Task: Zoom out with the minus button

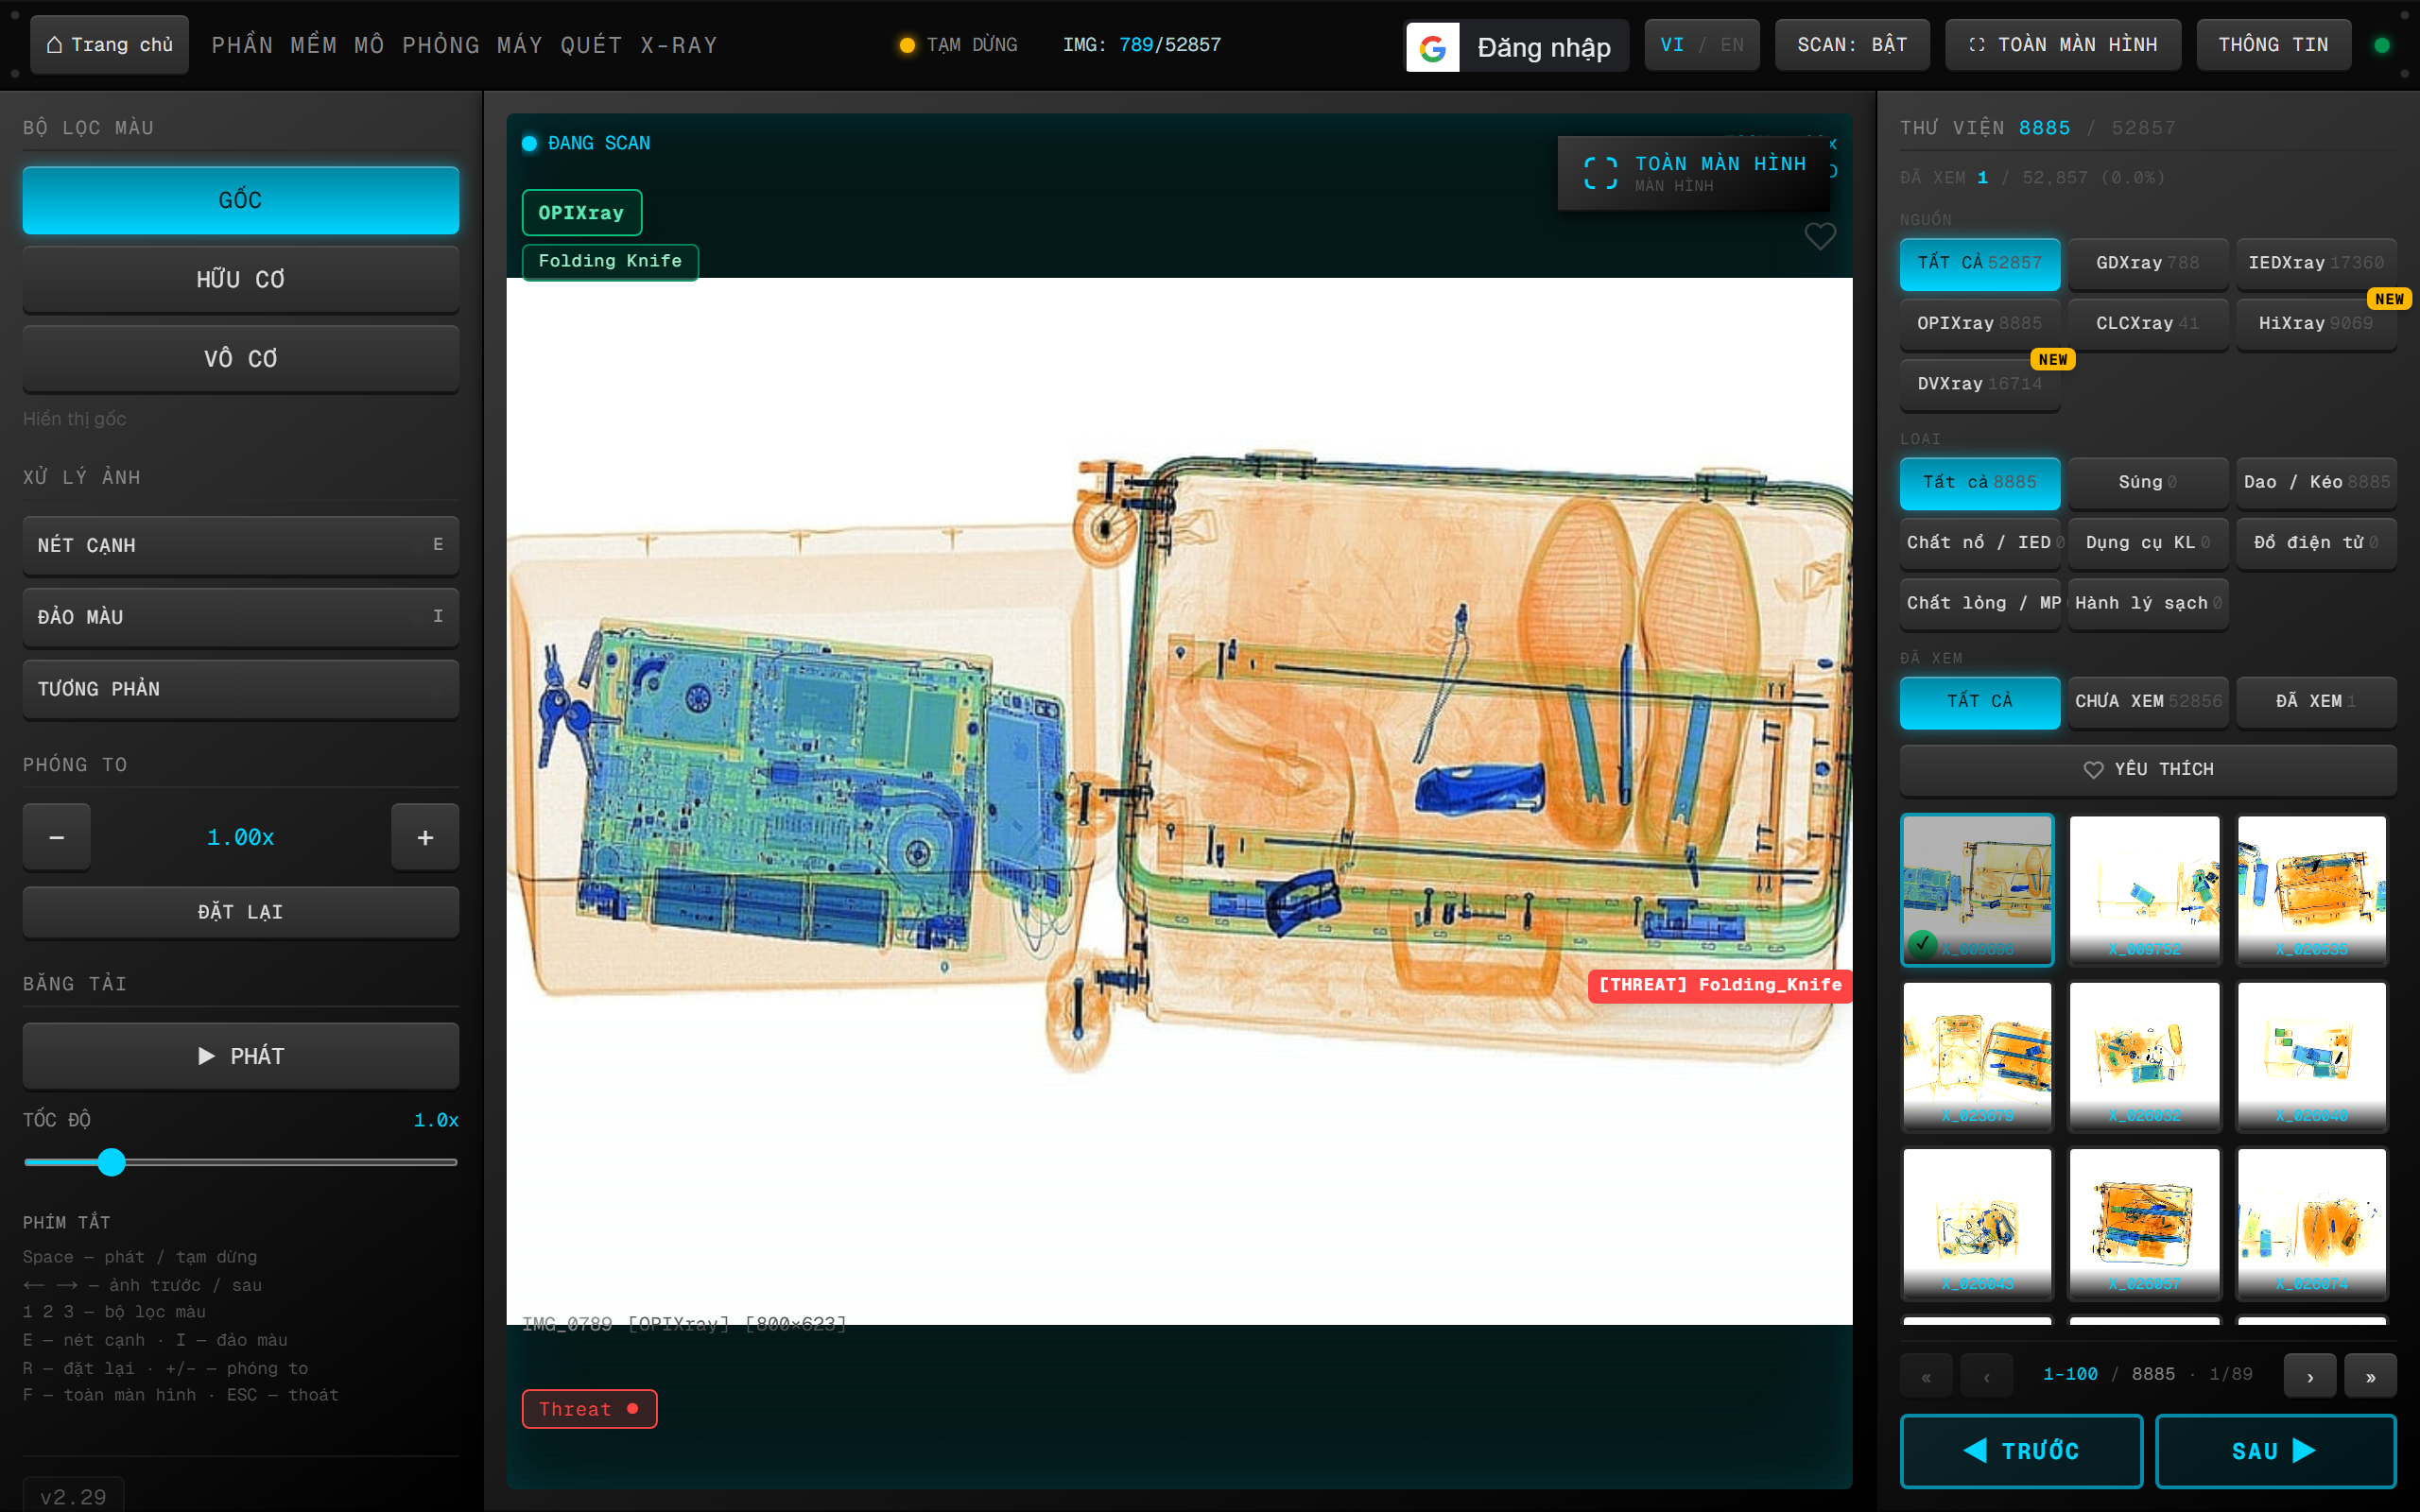Action: [57, 837]
